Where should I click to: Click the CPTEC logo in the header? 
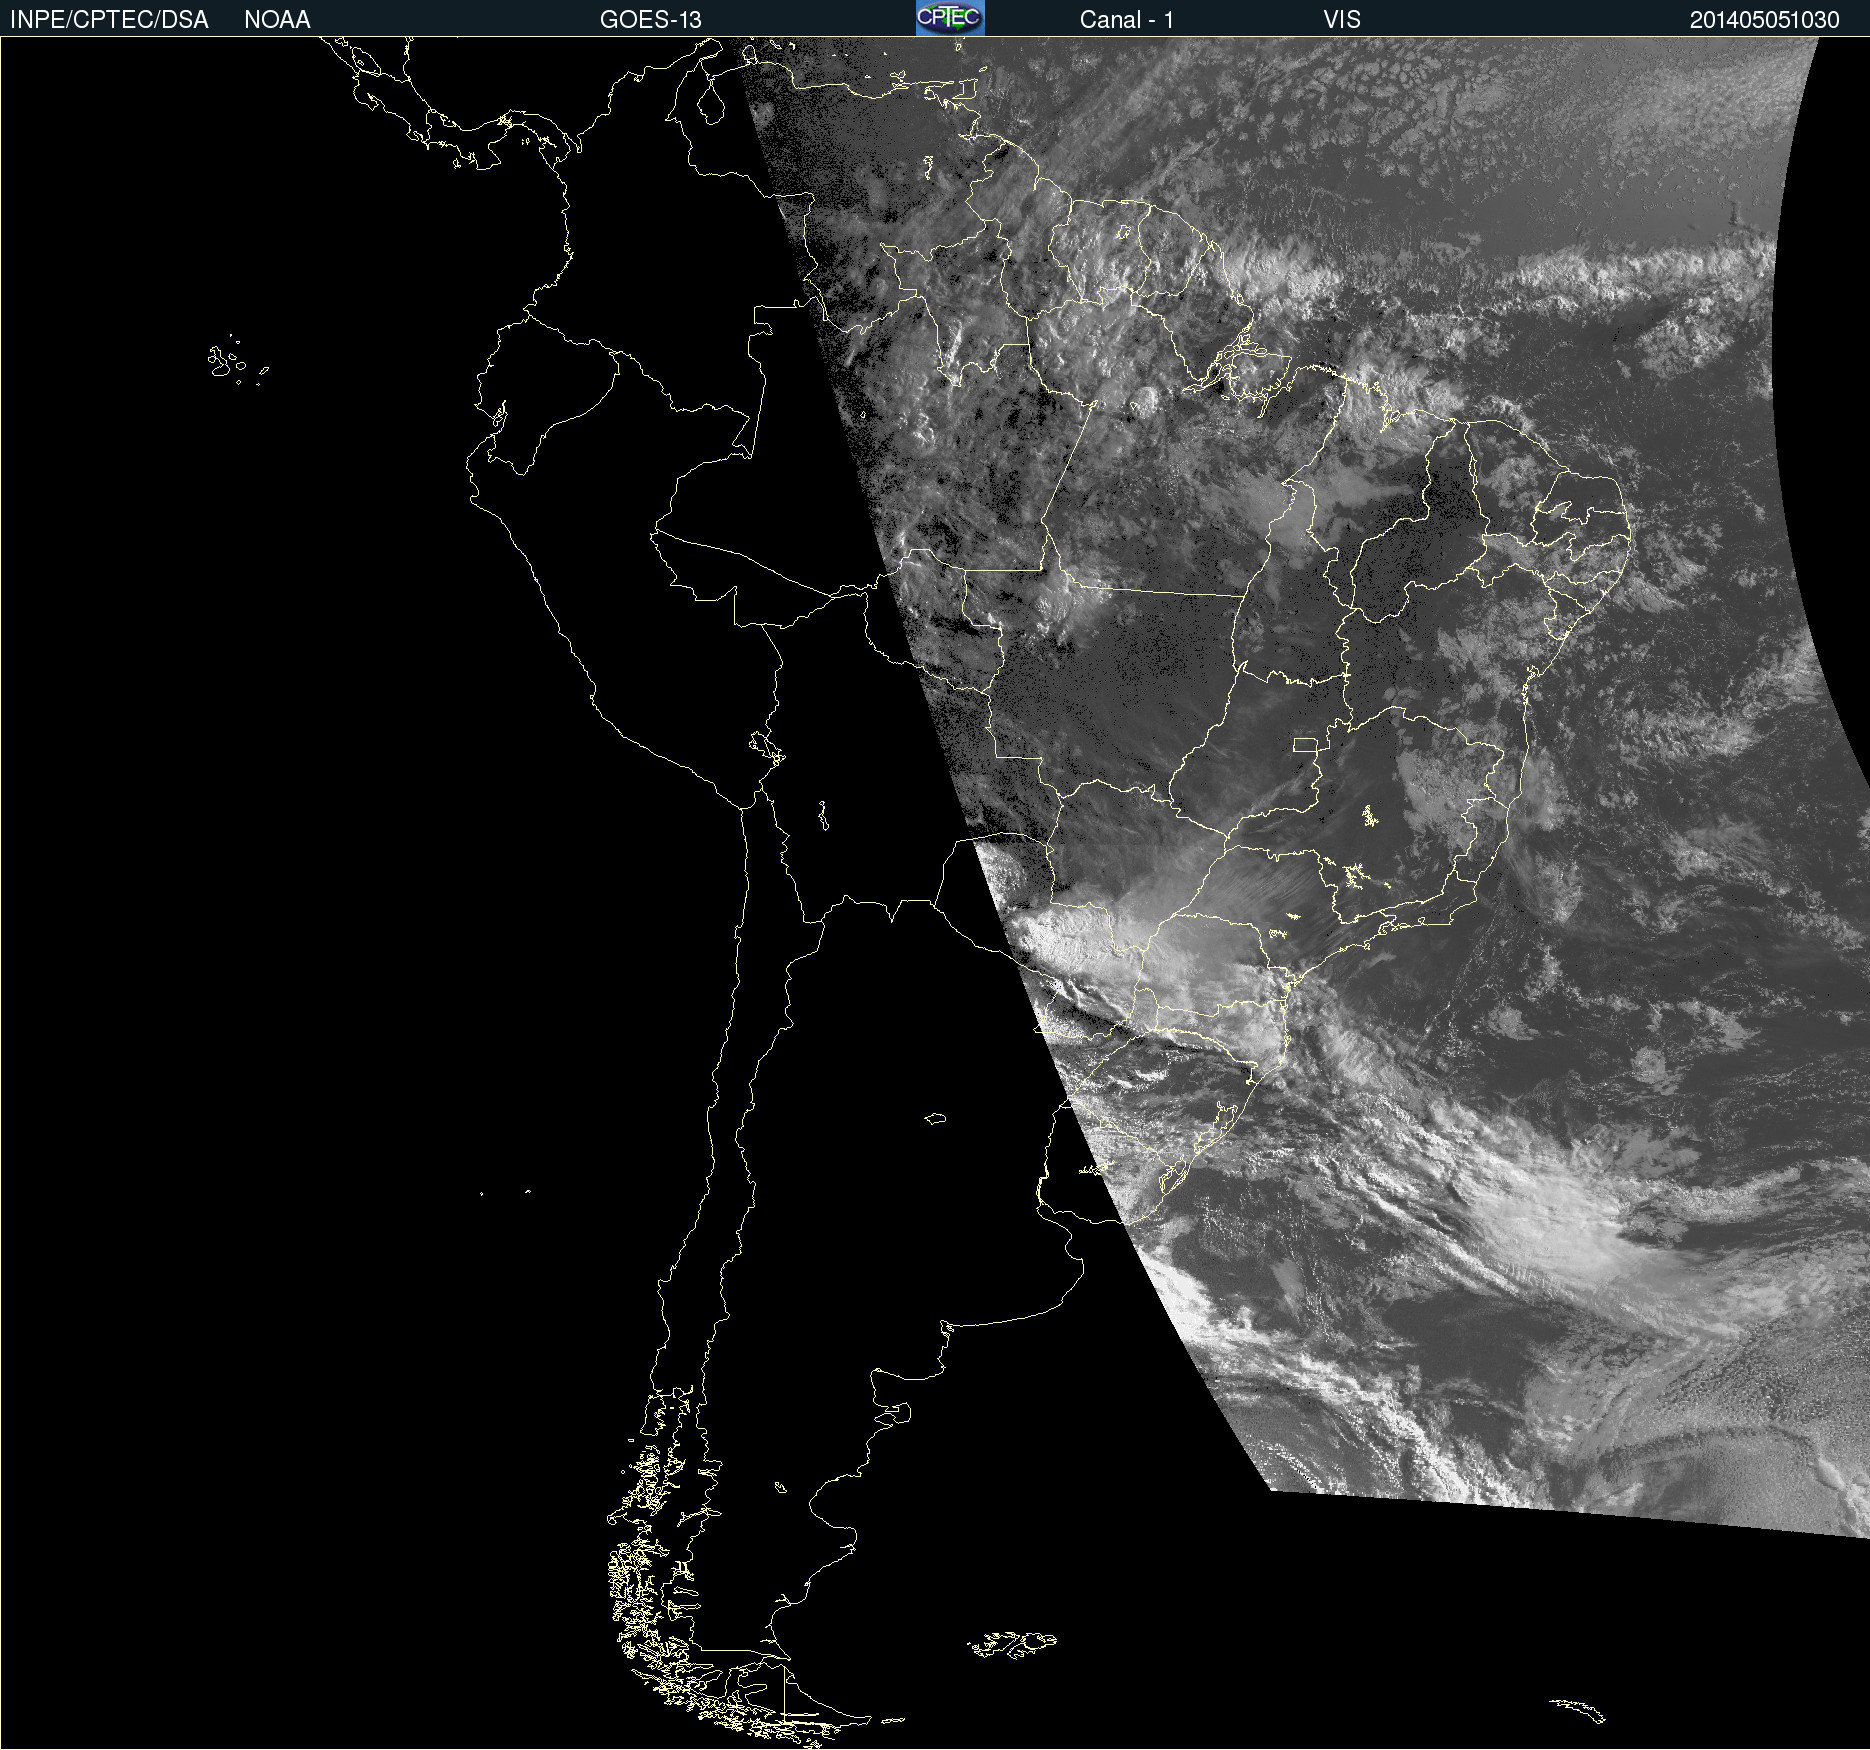(950, 18)
